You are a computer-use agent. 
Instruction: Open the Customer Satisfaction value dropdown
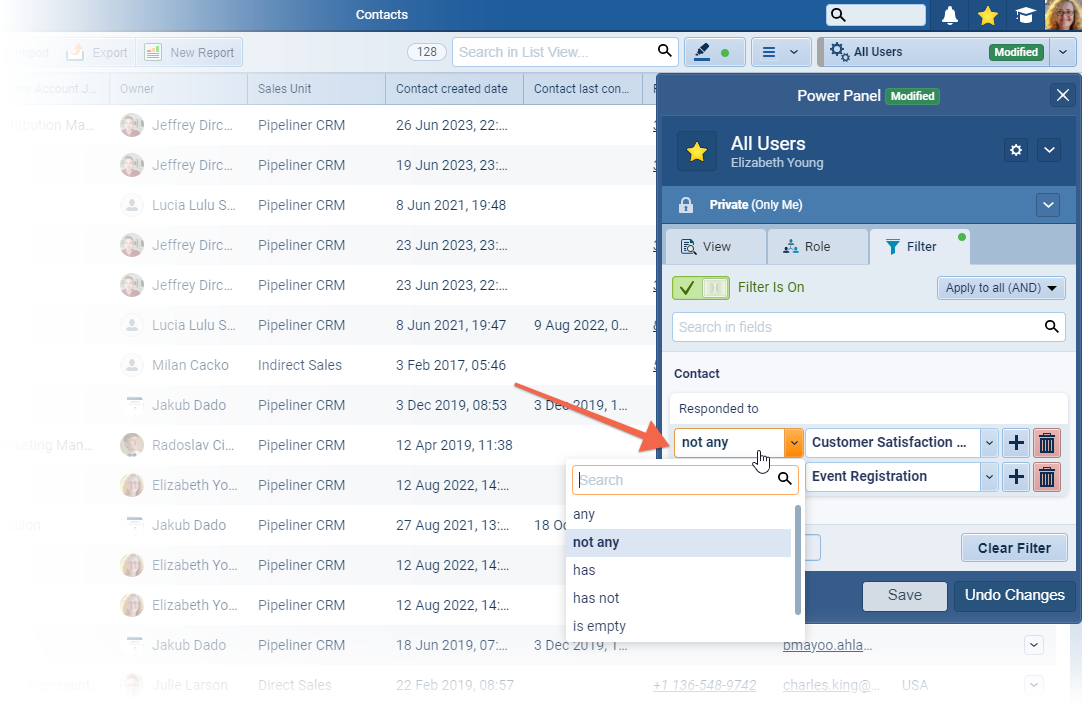pos(989,443)
